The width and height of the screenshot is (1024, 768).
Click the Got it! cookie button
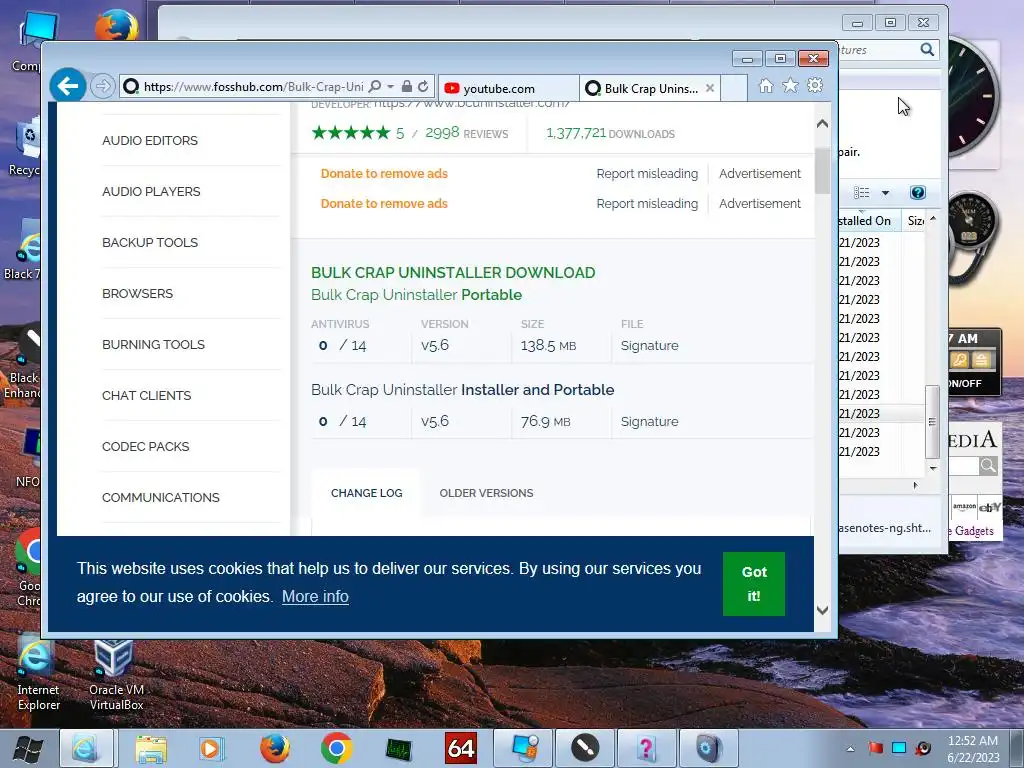tap(754, 584)
